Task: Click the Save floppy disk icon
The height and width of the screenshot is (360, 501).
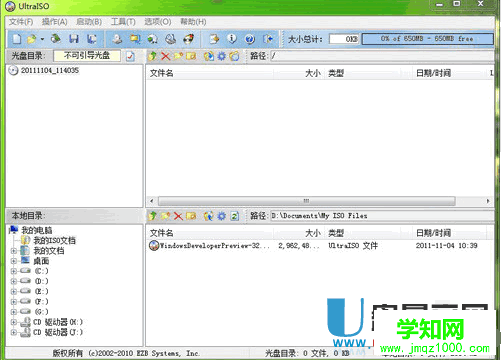Action: [x=74, y=39]
